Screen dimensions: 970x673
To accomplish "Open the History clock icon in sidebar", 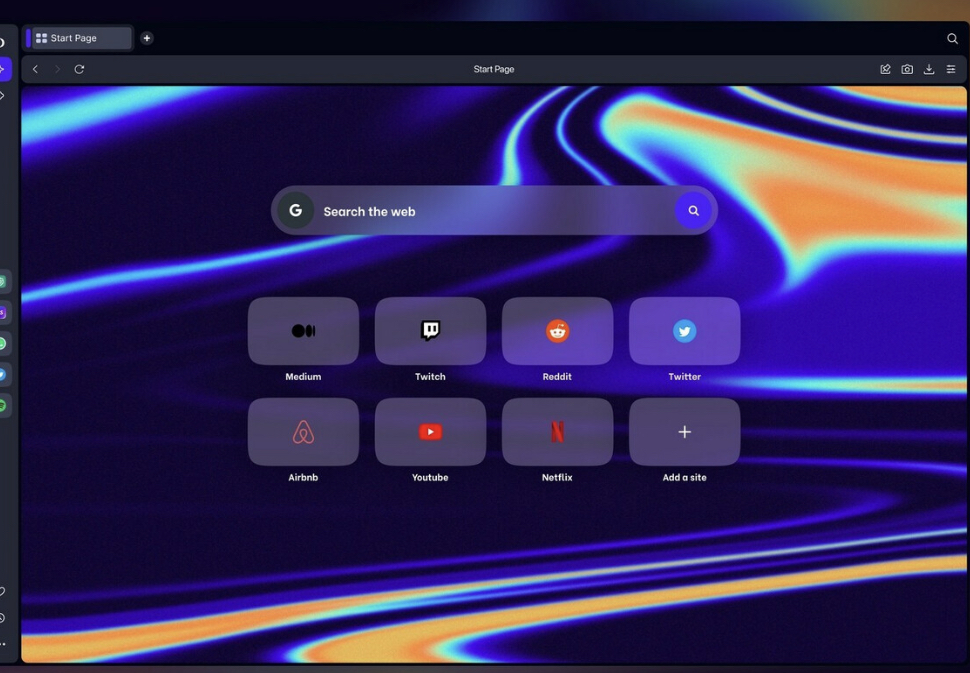I will coord(2,618).
